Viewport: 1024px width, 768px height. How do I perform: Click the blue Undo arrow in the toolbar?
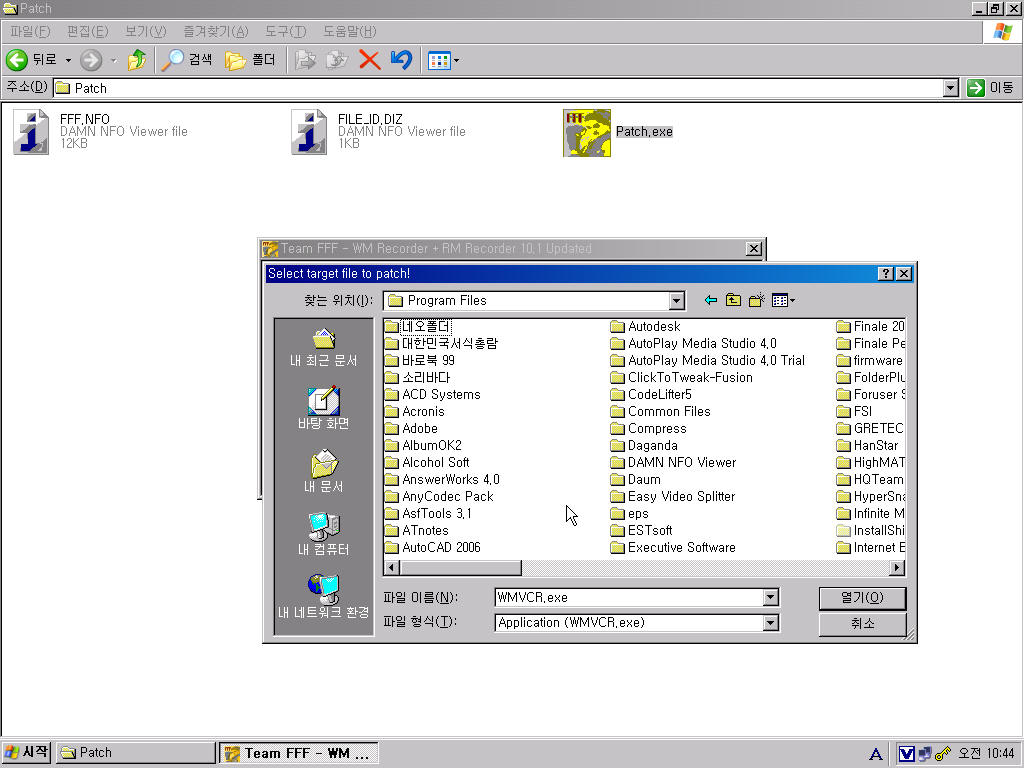[401, 60]
